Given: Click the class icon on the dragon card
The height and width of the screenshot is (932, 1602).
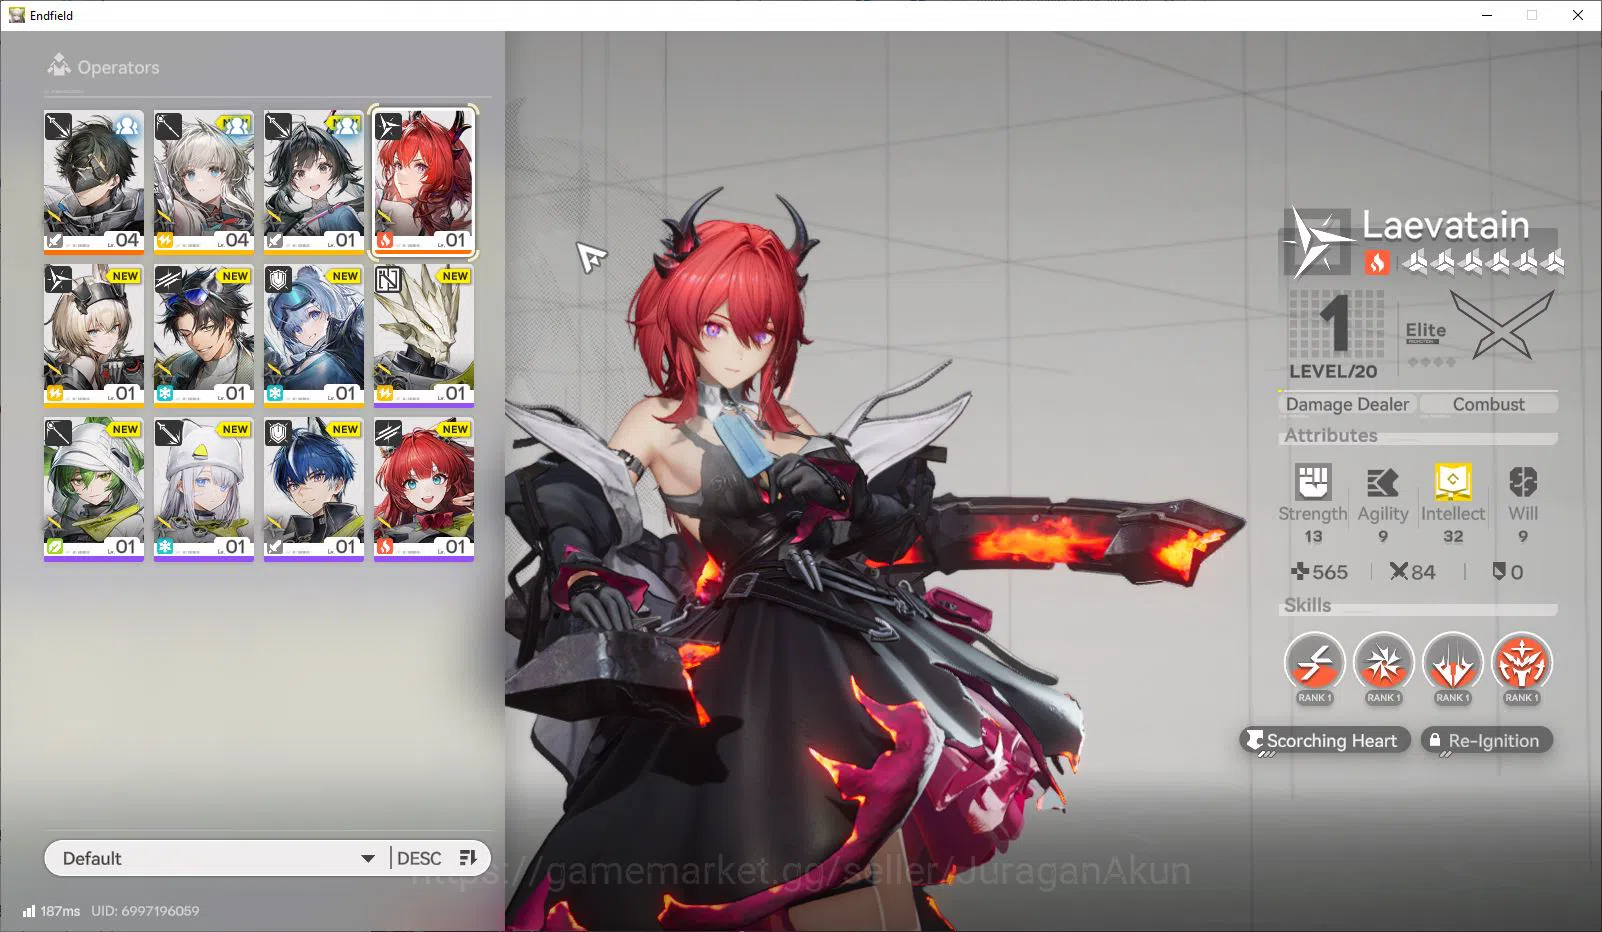Looking at the screenshot, I should point(388,280).
